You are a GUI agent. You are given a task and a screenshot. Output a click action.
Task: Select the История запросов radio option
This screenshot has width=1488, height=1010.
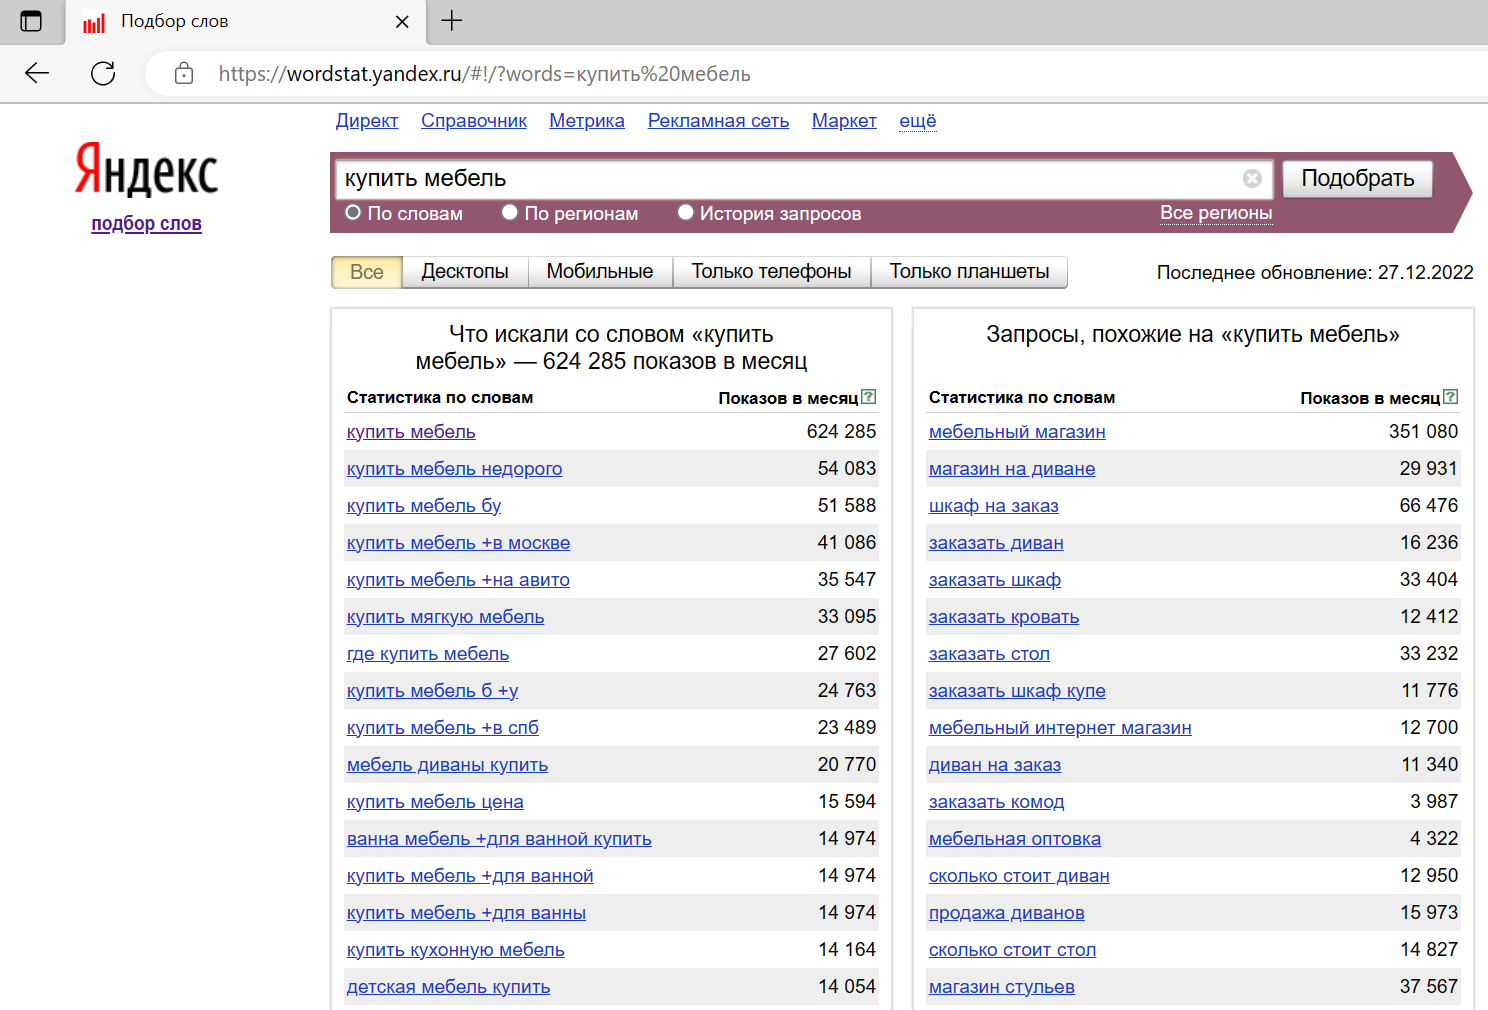pyautogui.click(x=685, y=212)
